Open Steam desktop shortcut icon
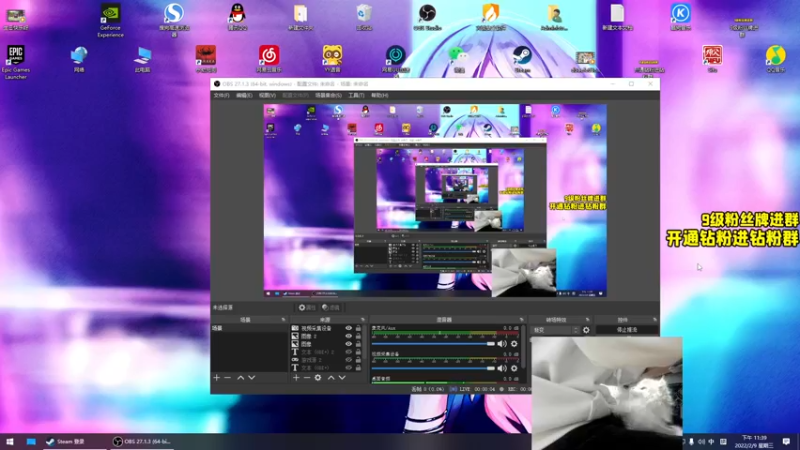The height and width of the screenshot is (450, 800). pyautogui.click(x=522, y=59)
